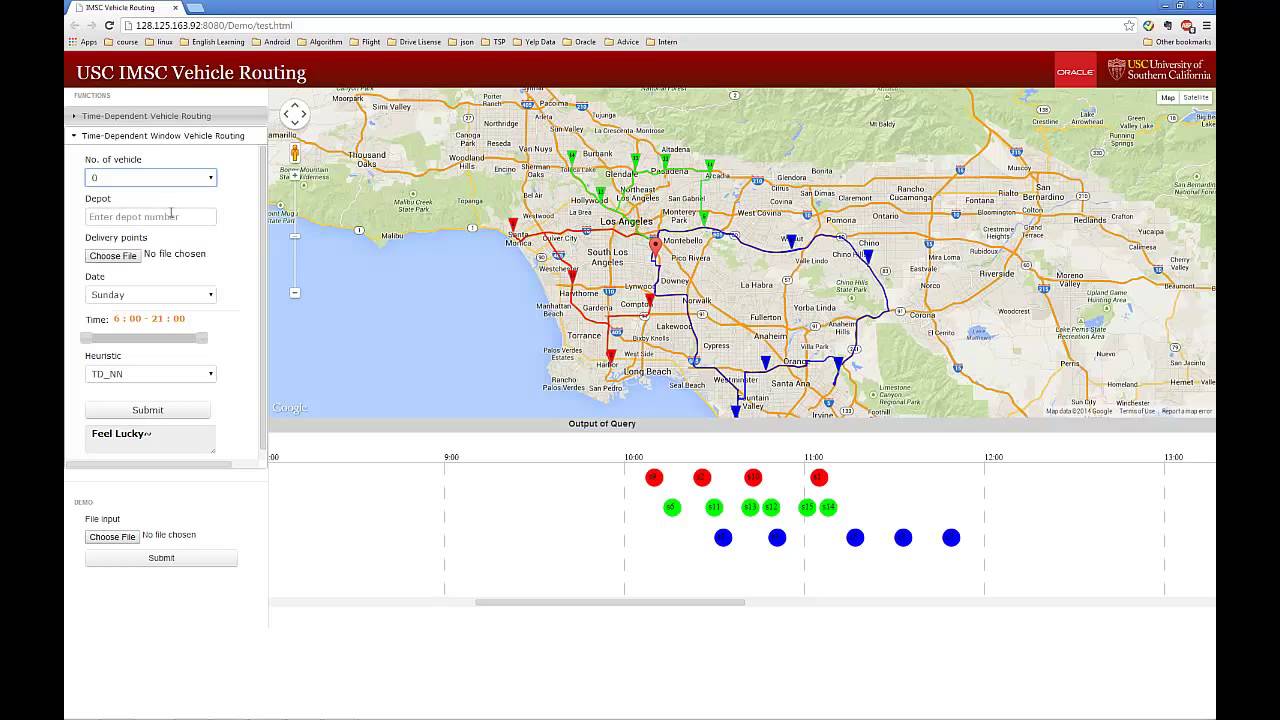Click the green marker near Burbank
Viewport: 1280px width, 720px height.
point(572,157)
